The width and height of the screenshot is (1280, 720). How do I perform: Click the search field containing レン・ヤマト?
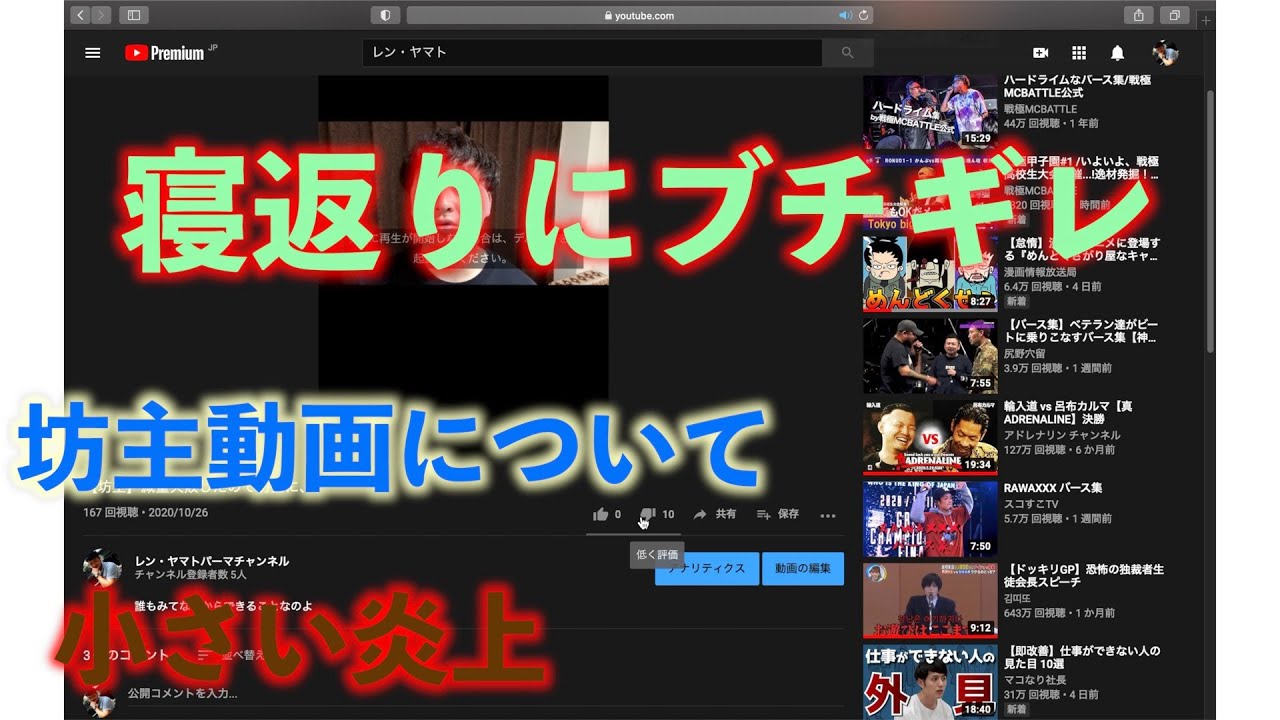coord(592,53)
